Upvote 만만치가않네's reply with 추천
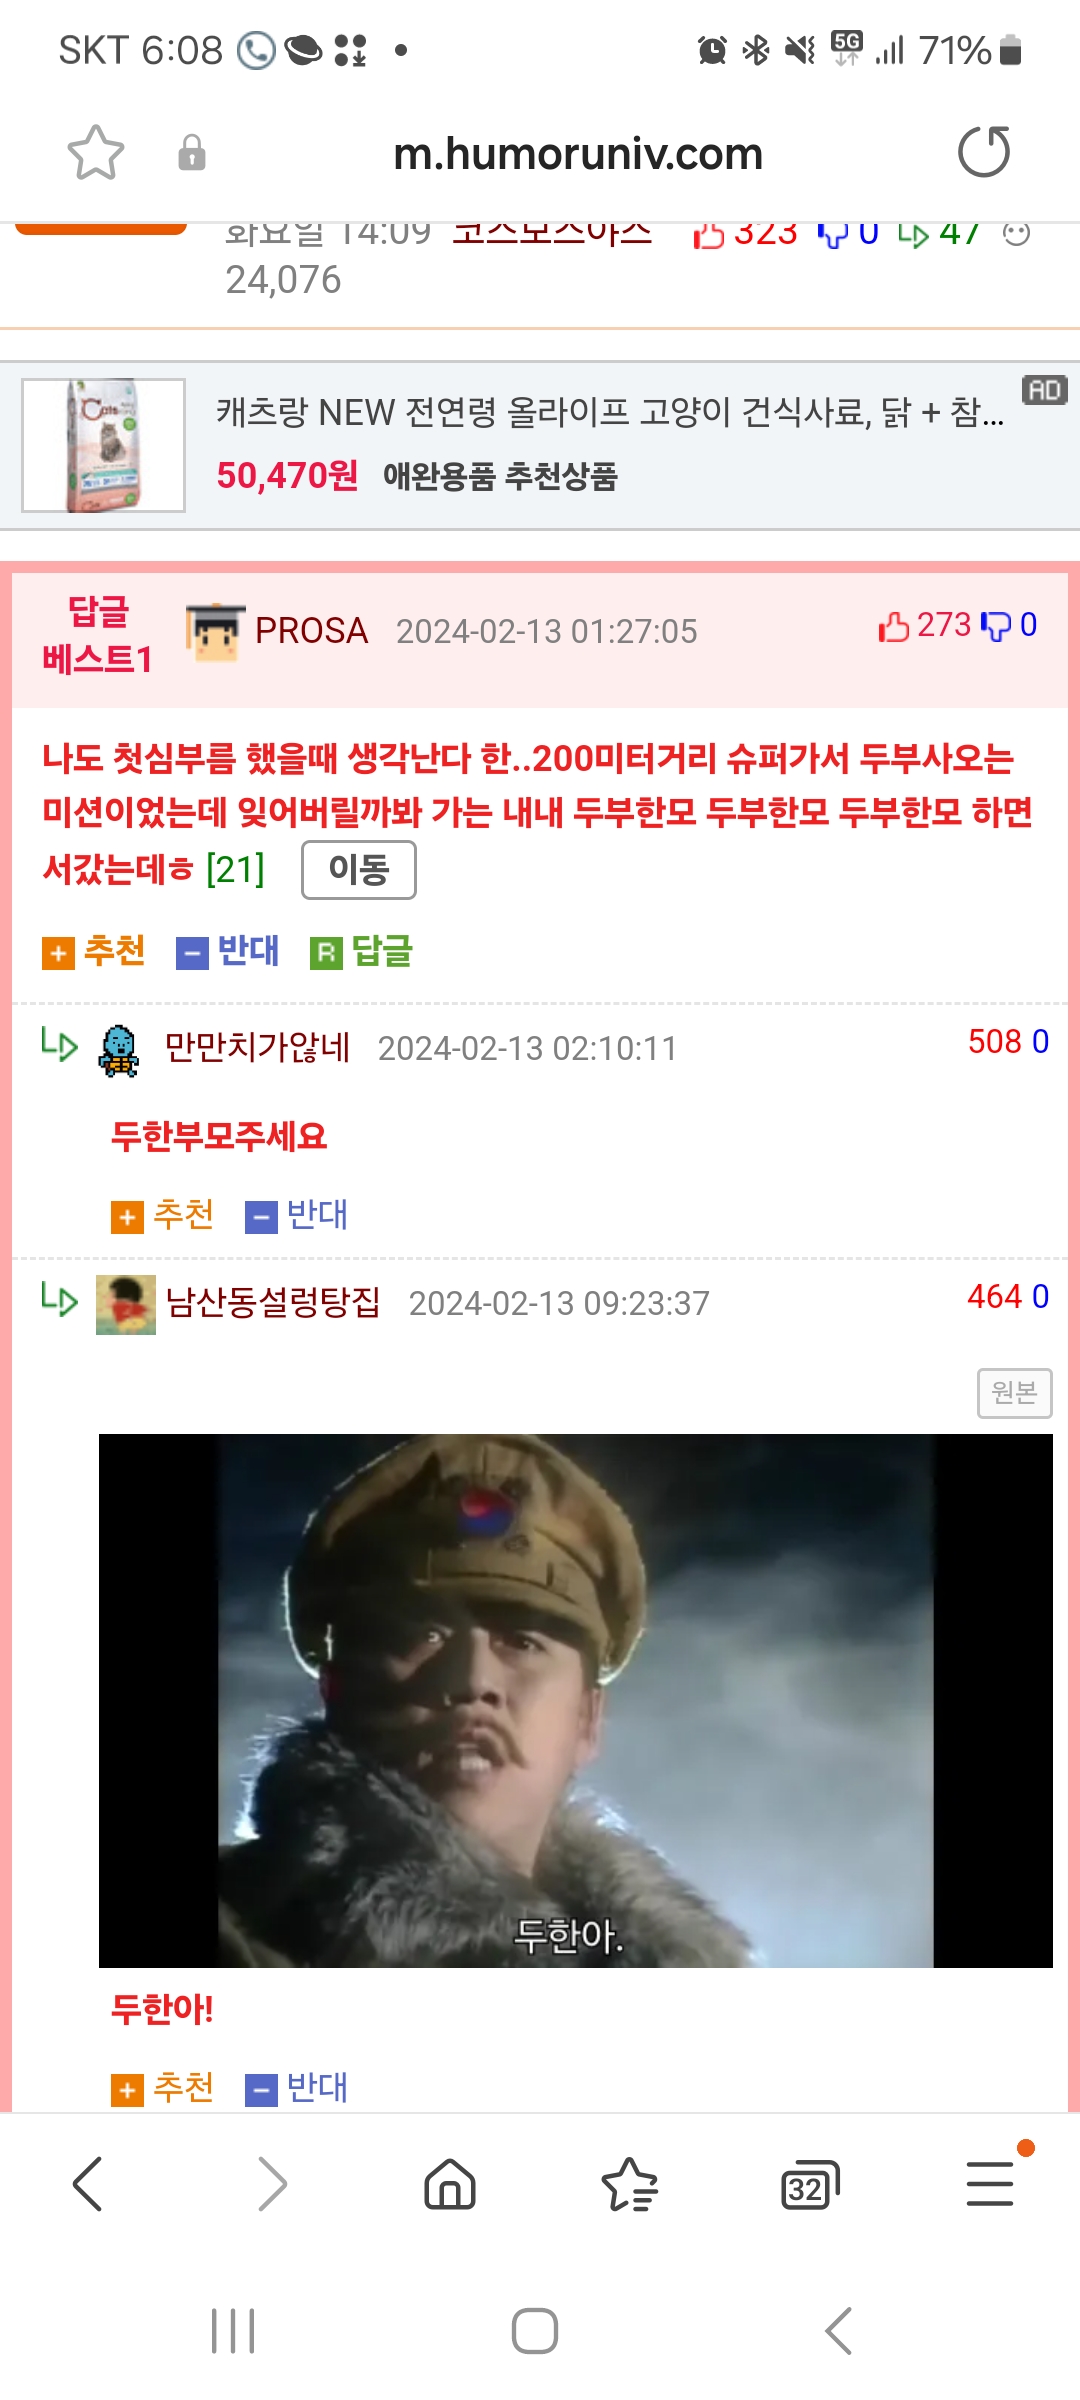1080x2400 pixels. (162, 1215)
